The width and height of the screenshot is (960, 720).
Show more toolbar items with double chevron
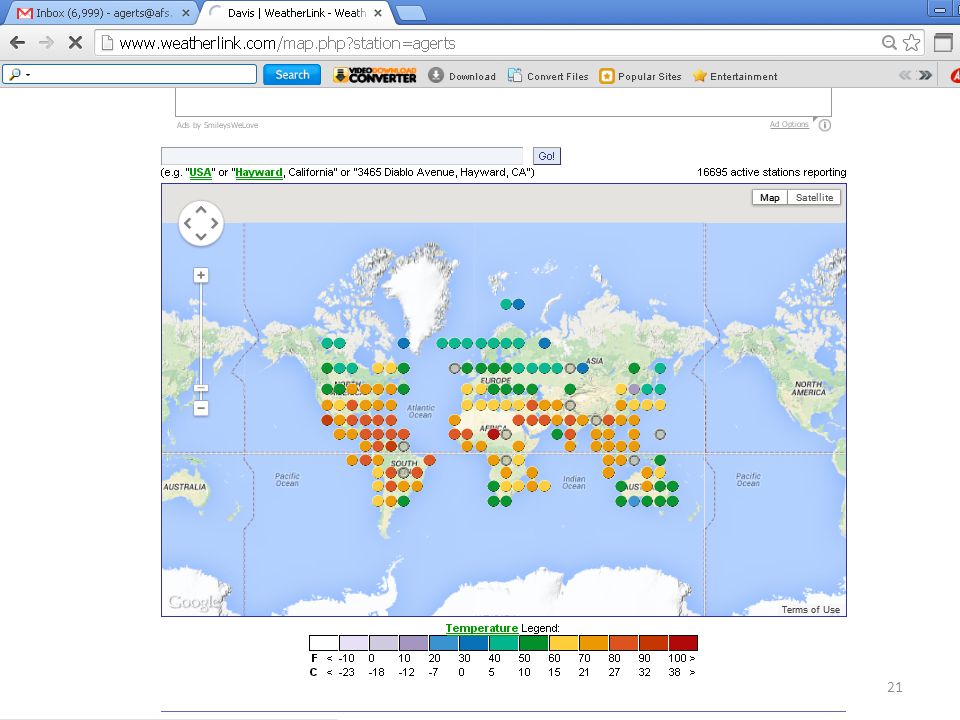(925, 75)
